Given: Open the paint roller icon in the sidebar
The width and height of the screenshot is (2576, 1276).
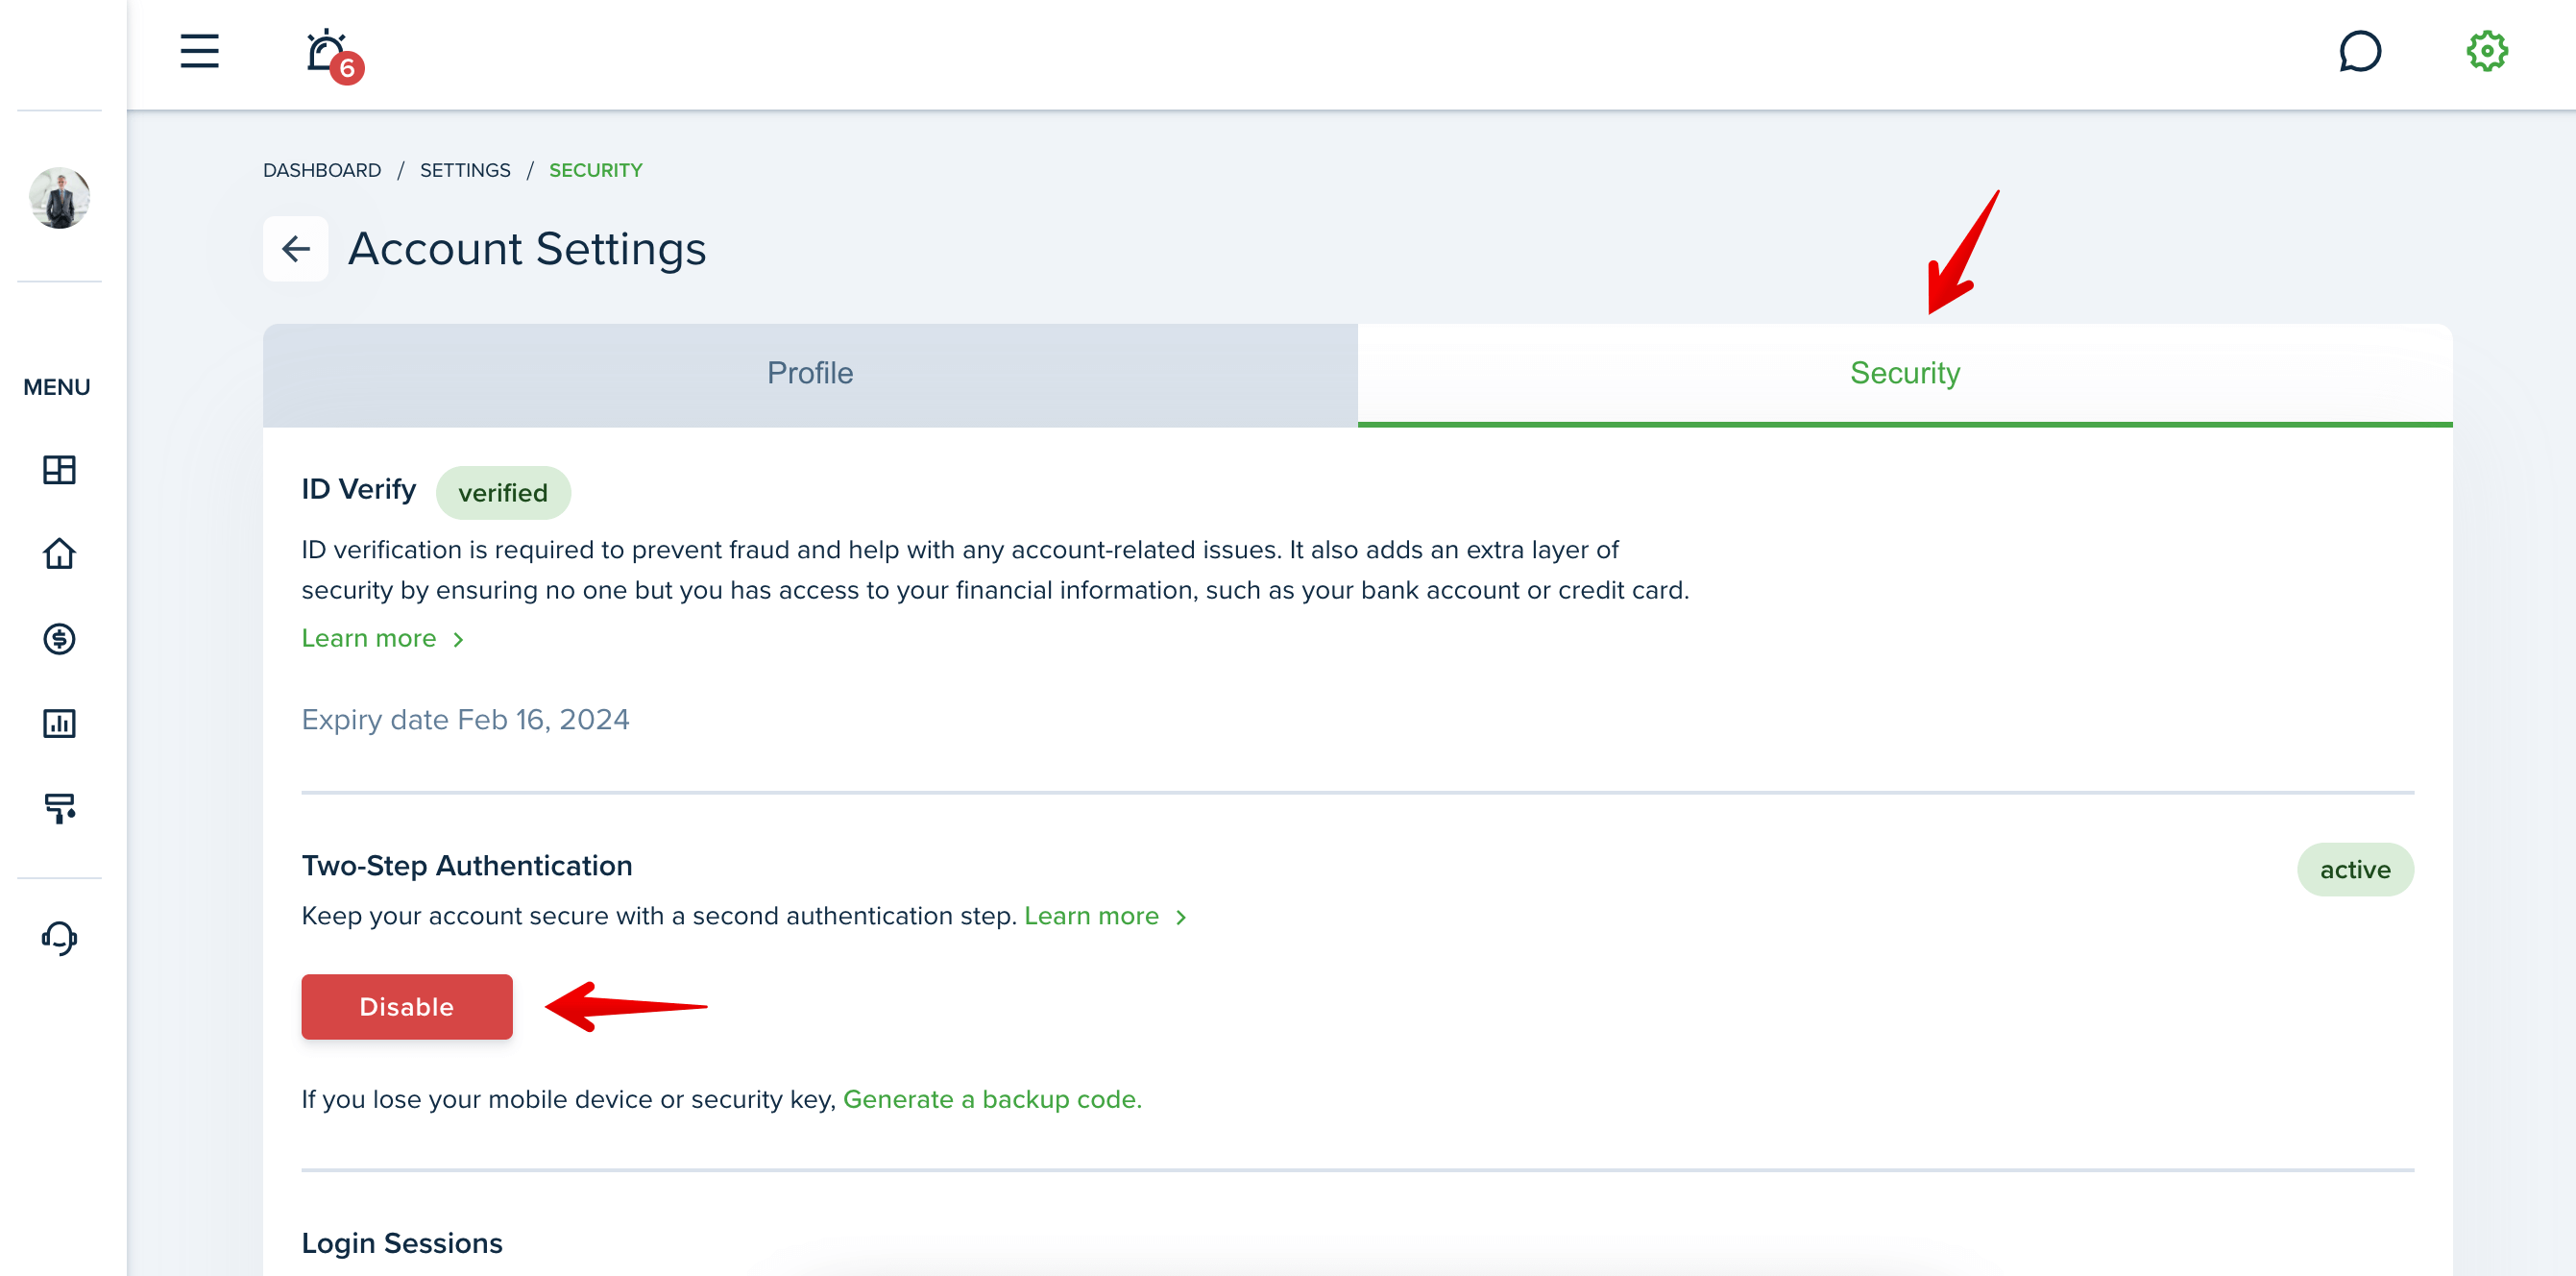Looking at the screenshot, I should (x=59, y=807).
